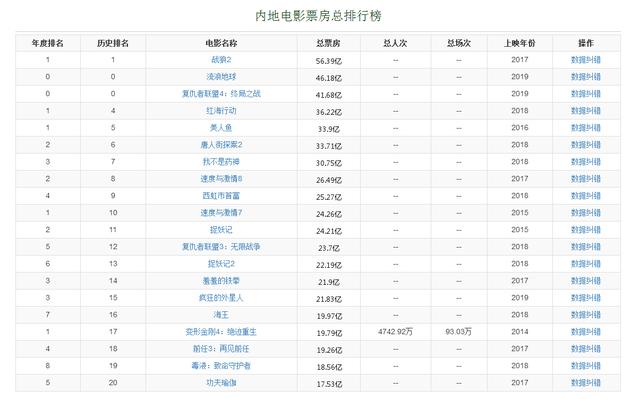Open the 功夫瑜伽 movie link
The width and height of the screenshot is (640, 399).
click(x=221, y=383)
